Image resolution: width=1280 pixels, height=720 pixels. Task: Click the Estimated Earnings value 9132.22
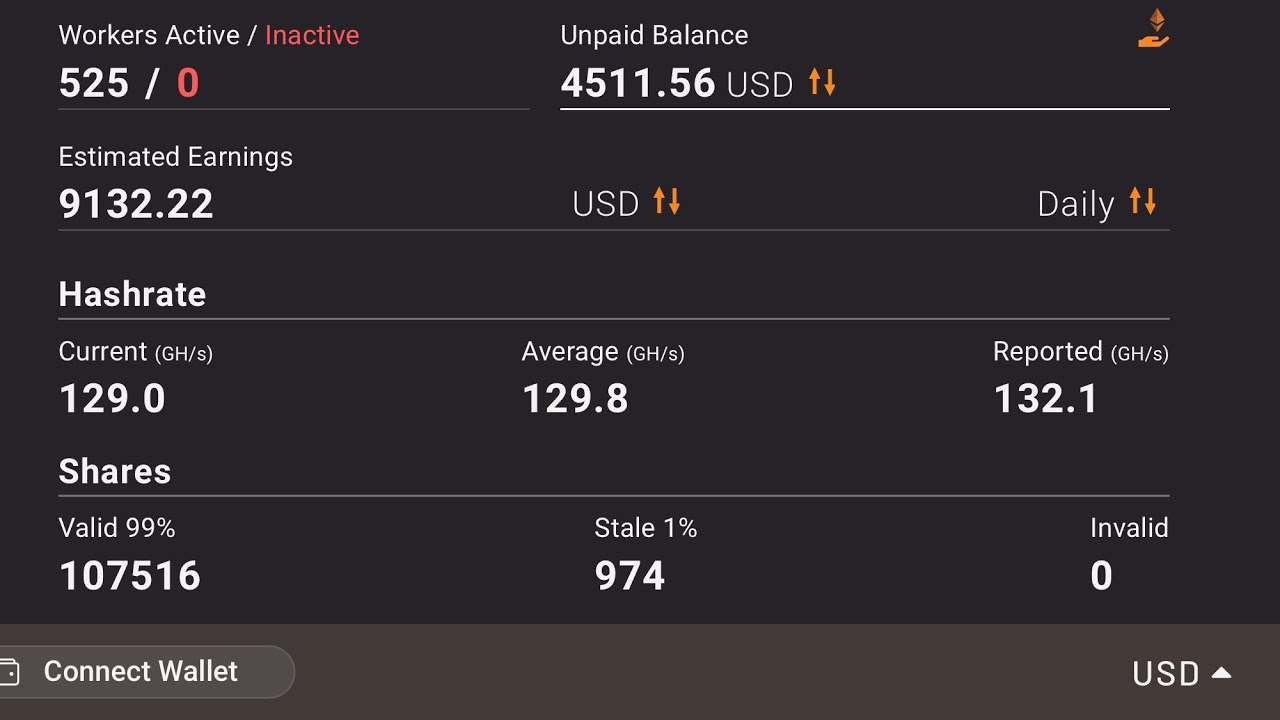coord(136,204)
